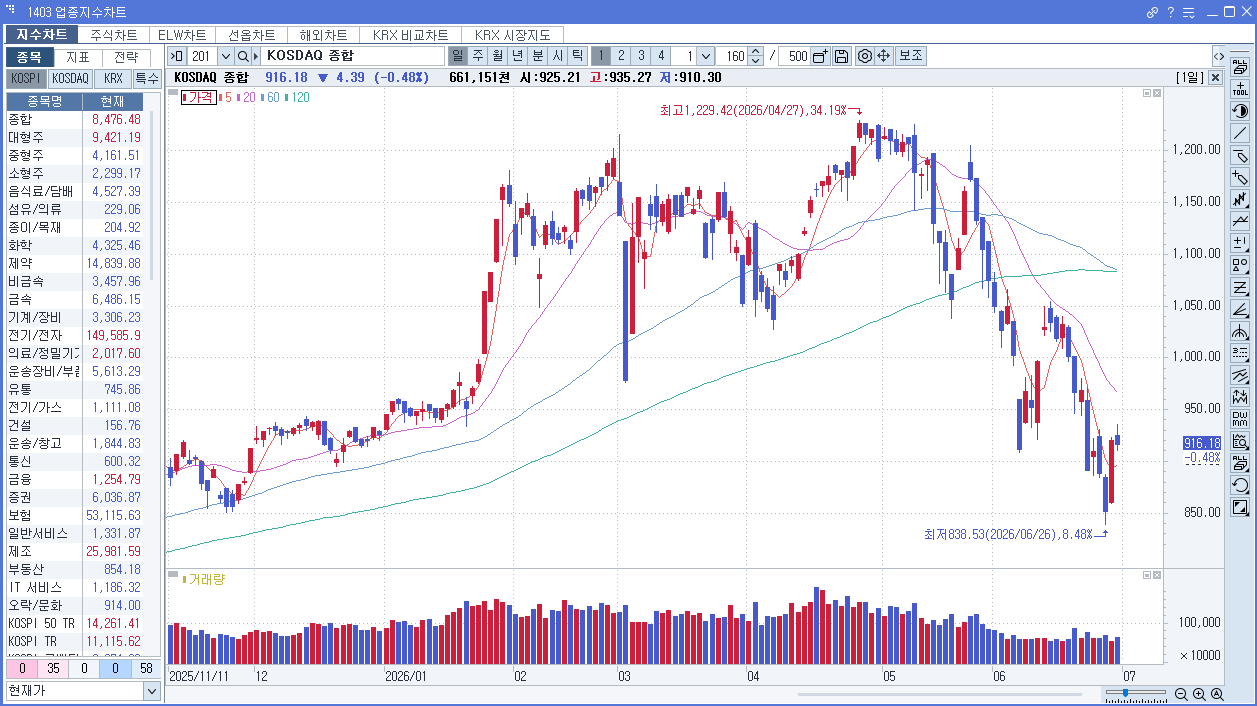The image size is (1257, 706).
Task: Select the fan arc tool icon
Action: pyautogui.click(x=1240, y=331)
